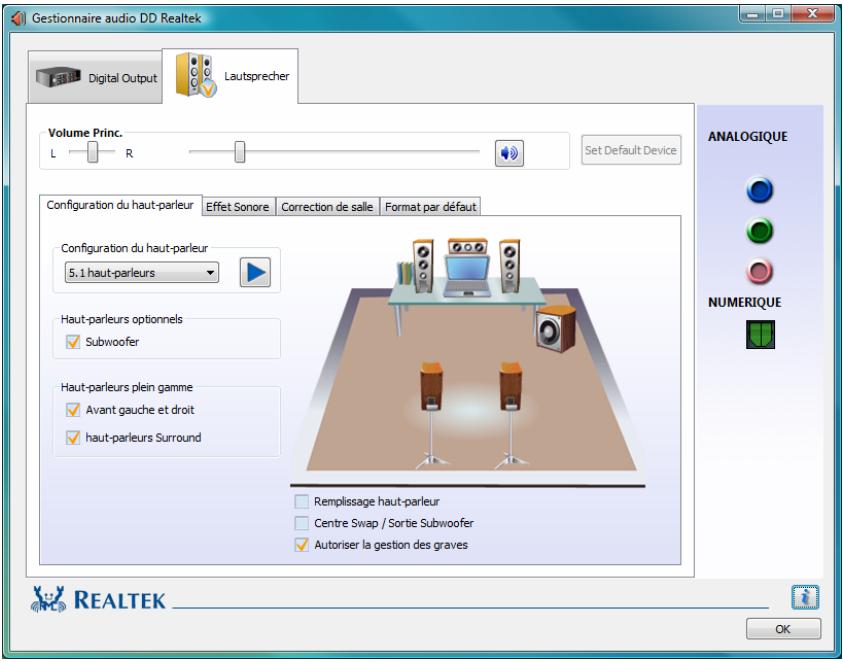Click the center speaker above the laptop
843x662 pixels.
(467, 246)
